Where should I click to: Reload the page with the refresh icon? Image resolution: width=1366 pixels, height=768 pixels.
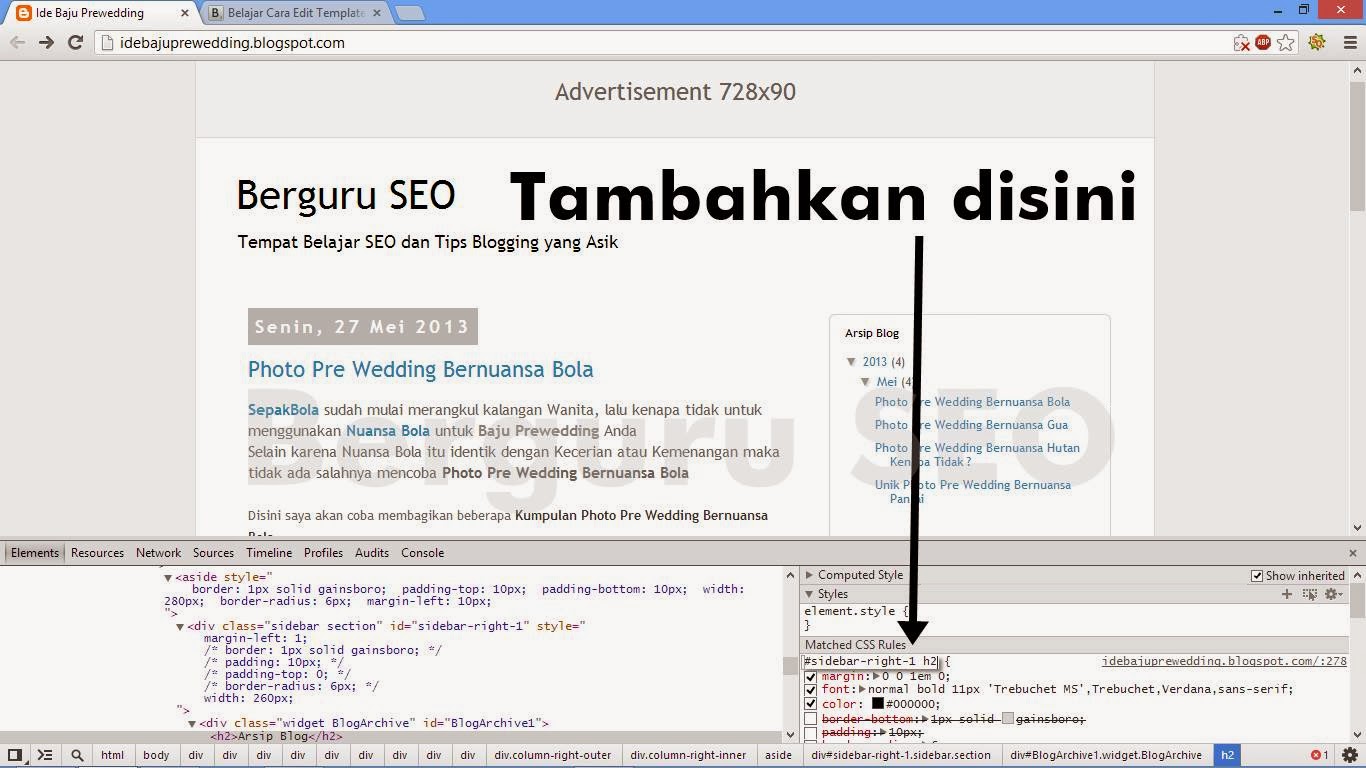click(75, 43)
